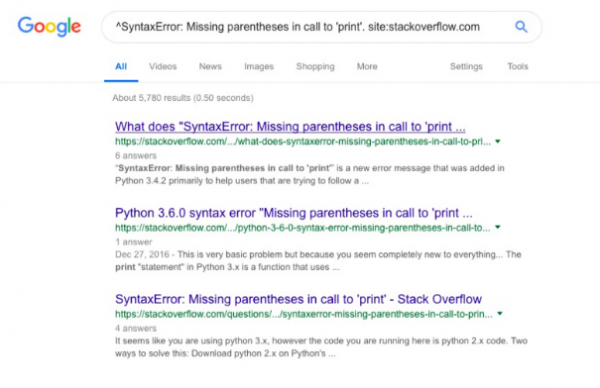Click the 'Dec 27, 2016' snippet date
600x388 pixels.
click(x=142, y=254)
